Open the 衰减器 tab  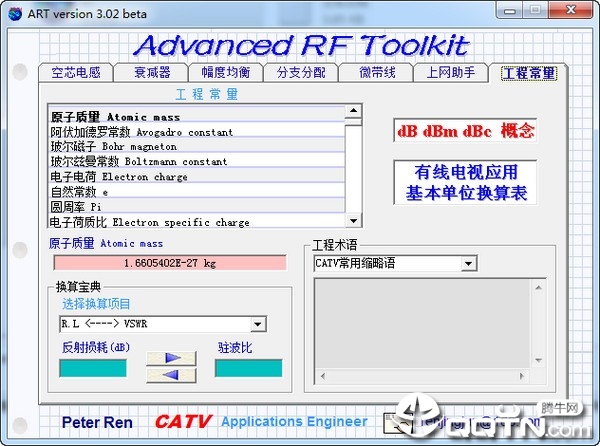152,73
